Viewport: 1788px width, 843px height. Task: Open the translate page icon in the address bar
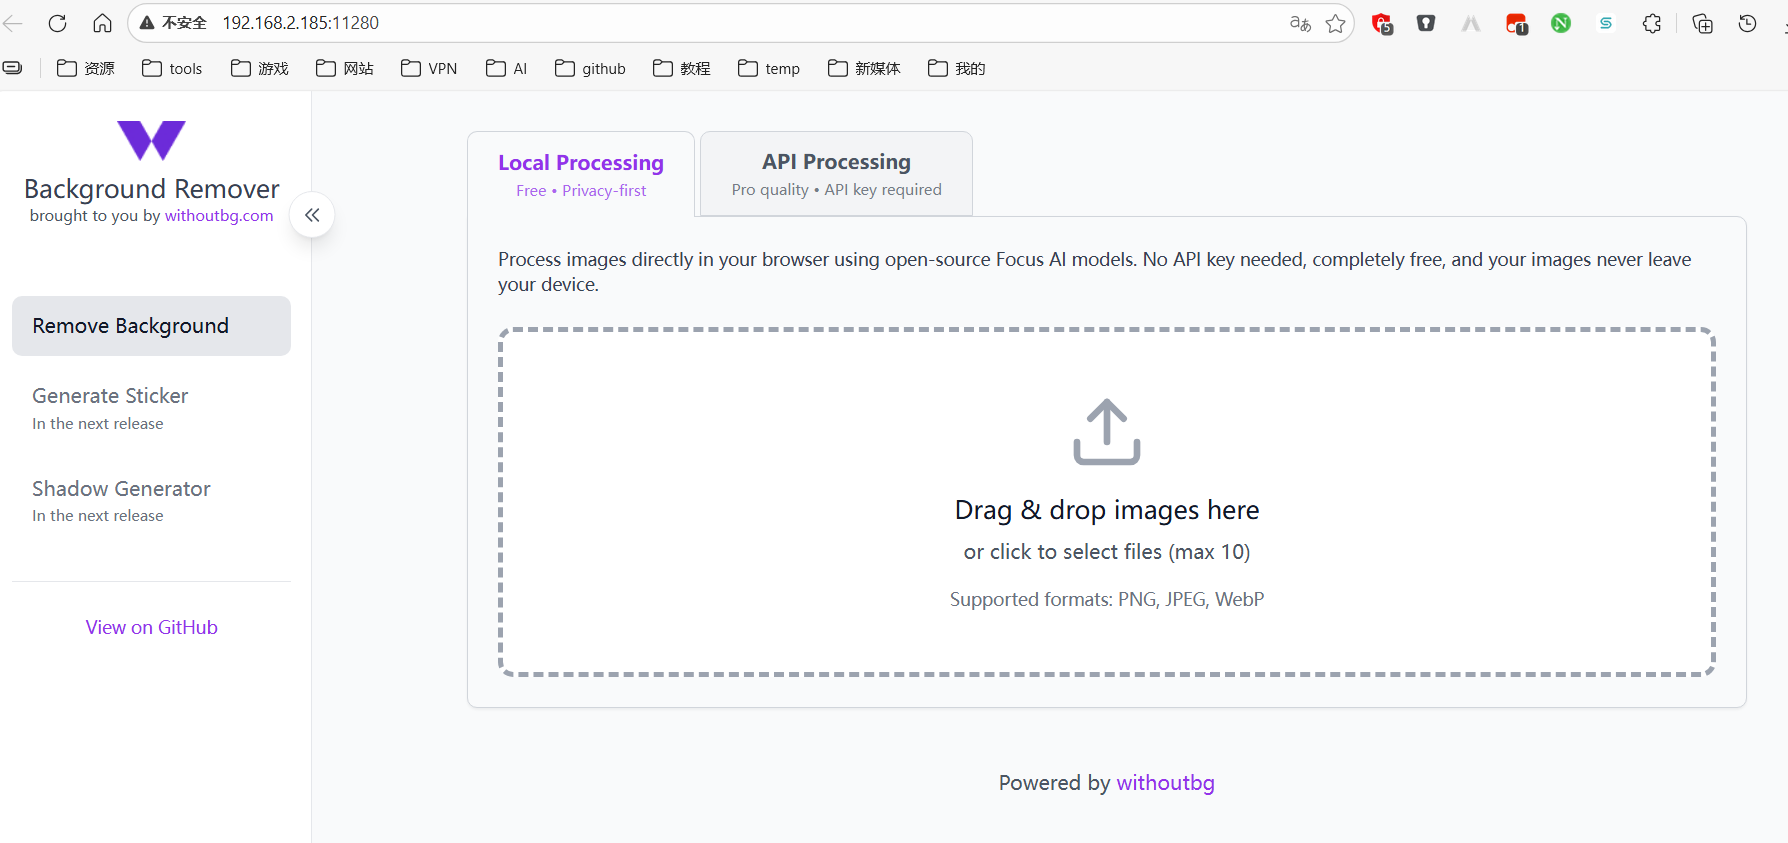[1300, 23]
